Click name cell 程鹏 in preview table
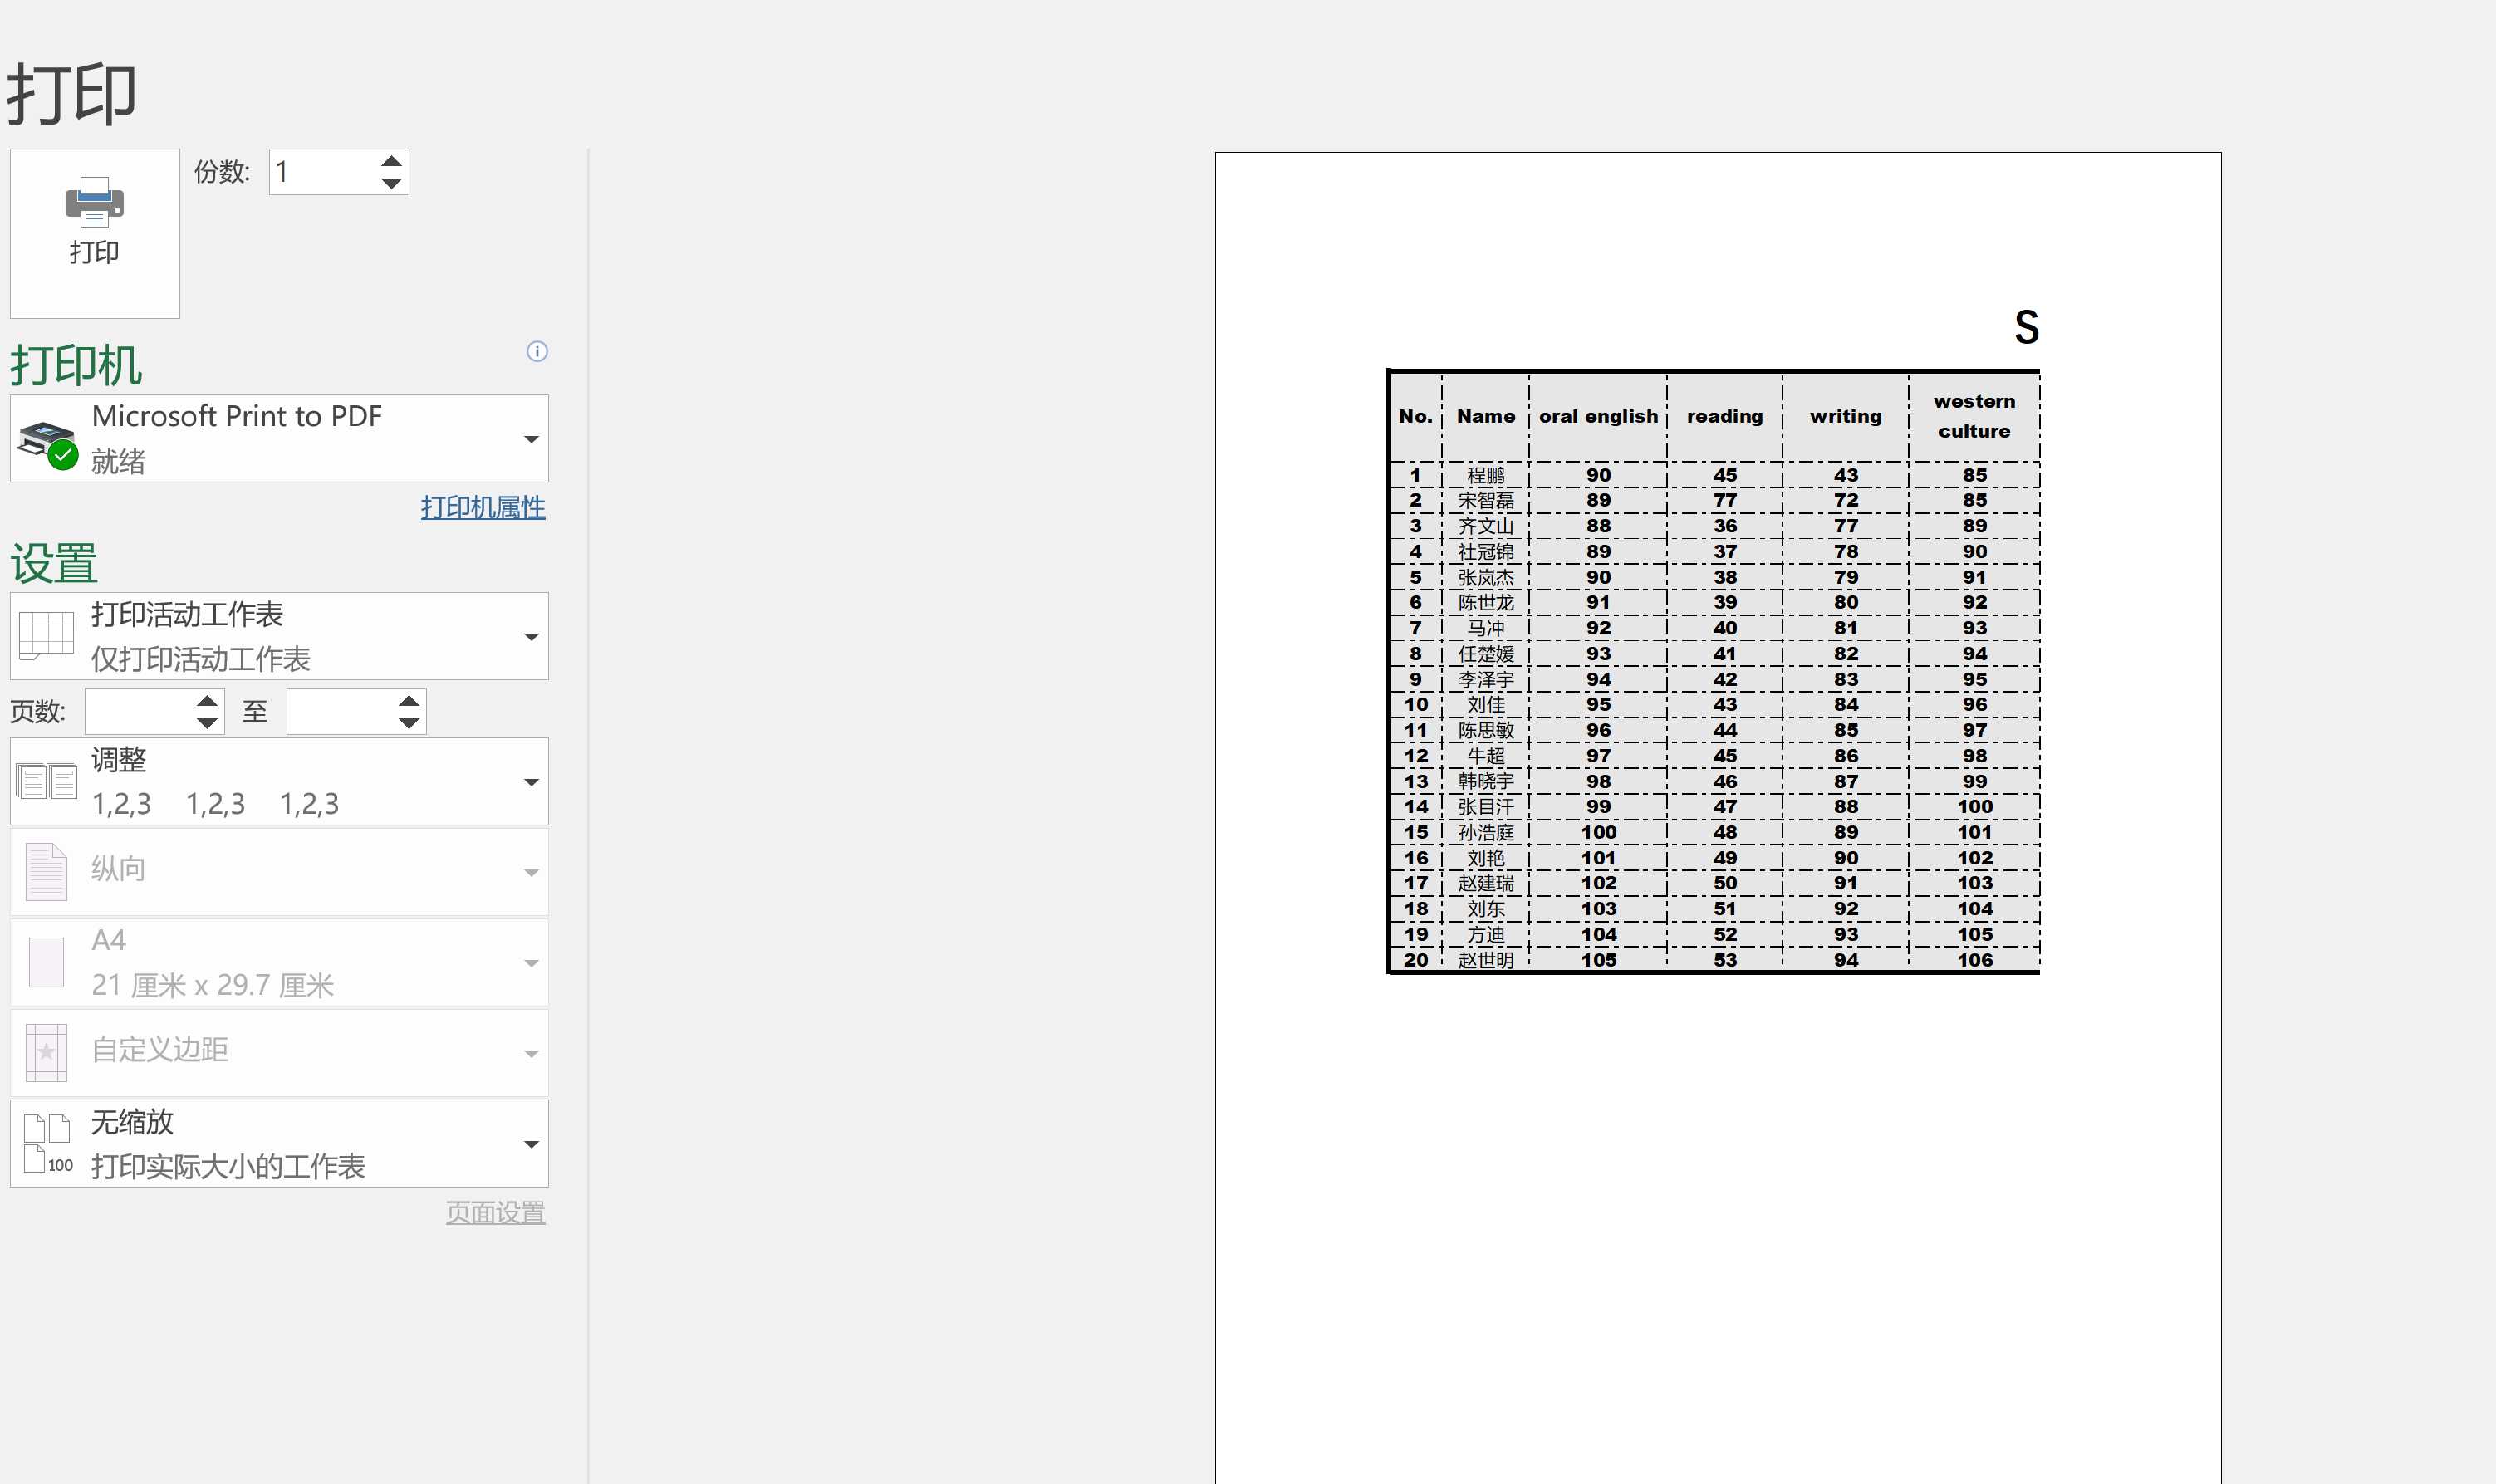The image size is (2496, 1484). point(1485,475)
